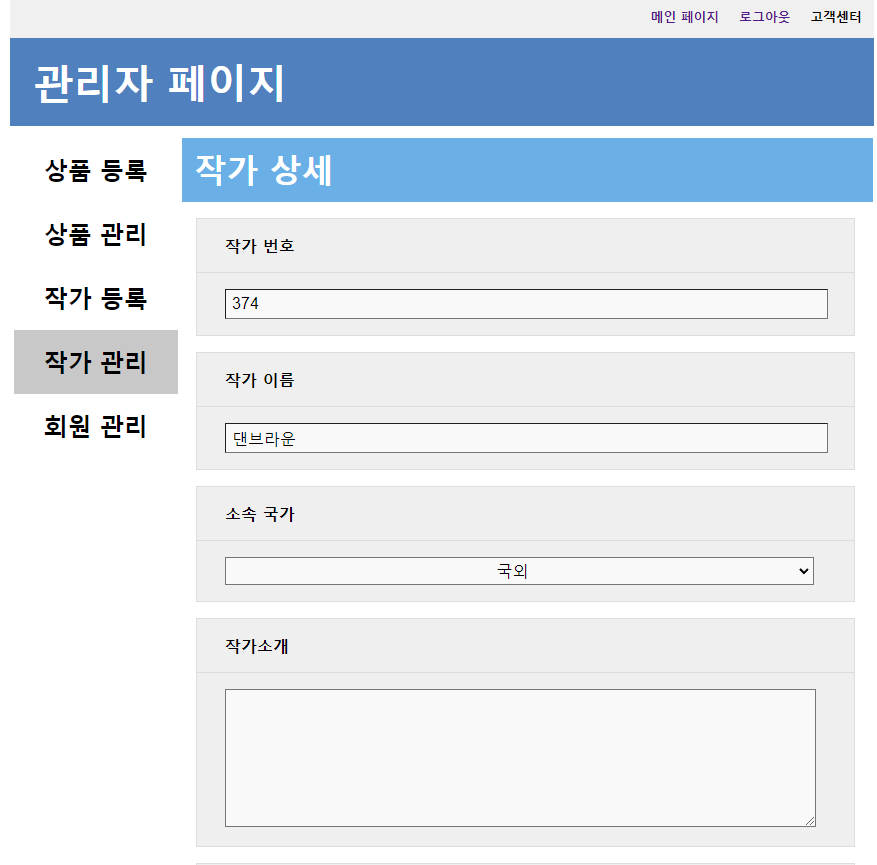Image resolution: width=877 pixels, height=865 pixels.
Task: Navigate to 회원 관리 in the sidebar
Action: [96, 426]
